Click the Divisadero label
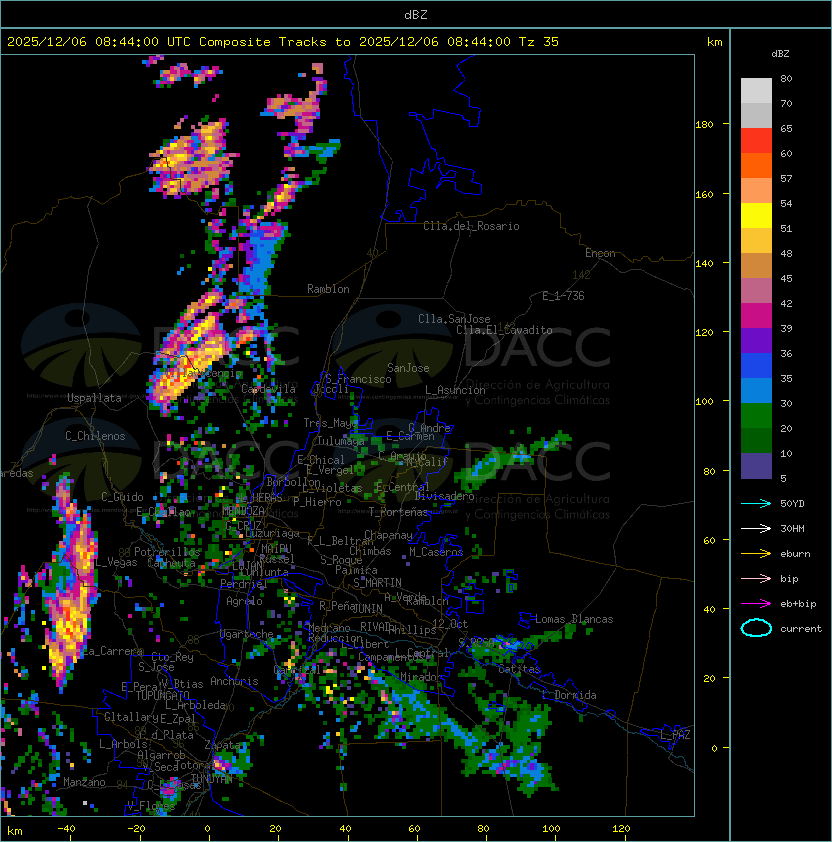 click(x=444, y=496)
